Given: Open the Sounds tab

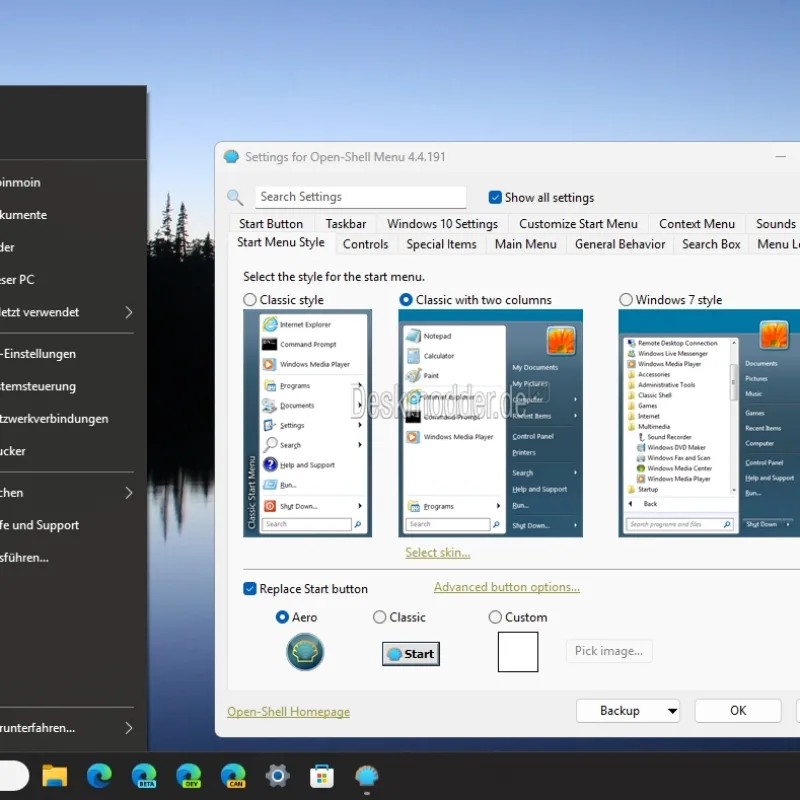Looking at the screenshot, I should point(774,224).
